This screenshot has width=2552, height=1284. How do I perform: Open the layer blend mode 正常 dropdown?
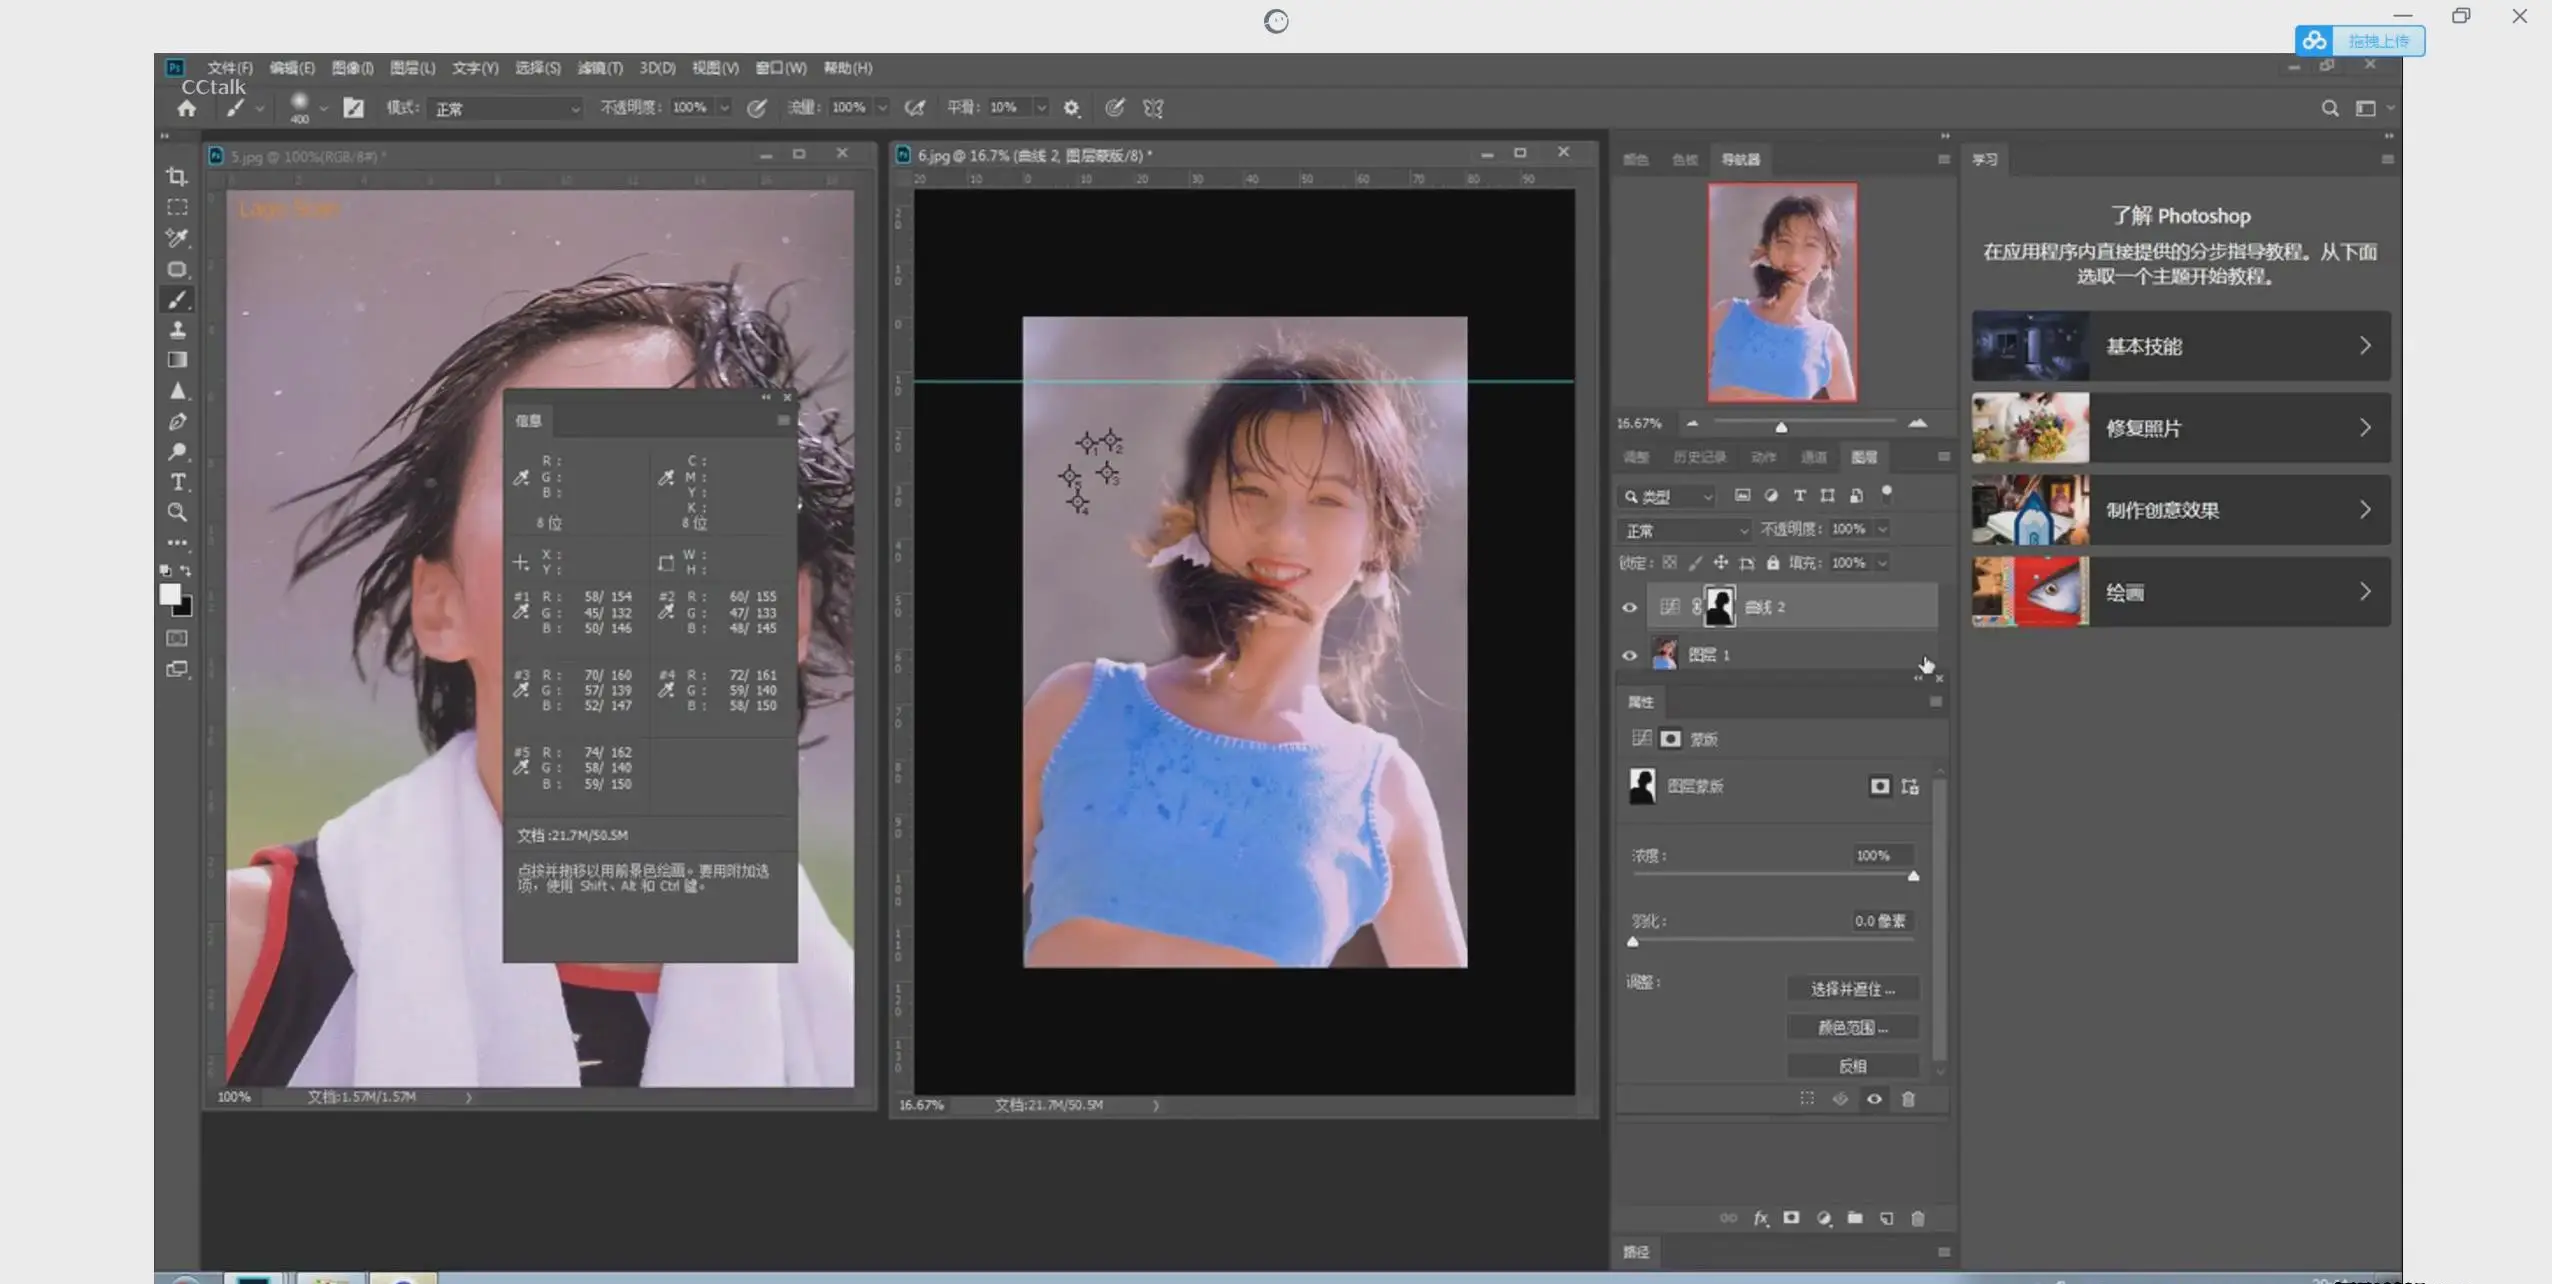coord(1685,530)
